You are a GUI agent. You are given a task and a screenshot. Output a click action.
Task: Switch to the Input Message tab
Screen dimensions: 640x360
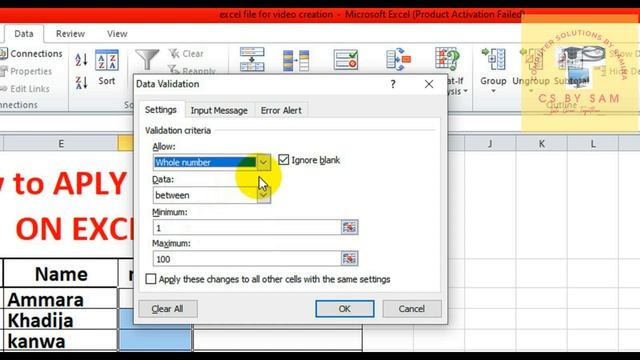(x=219, y=111)
